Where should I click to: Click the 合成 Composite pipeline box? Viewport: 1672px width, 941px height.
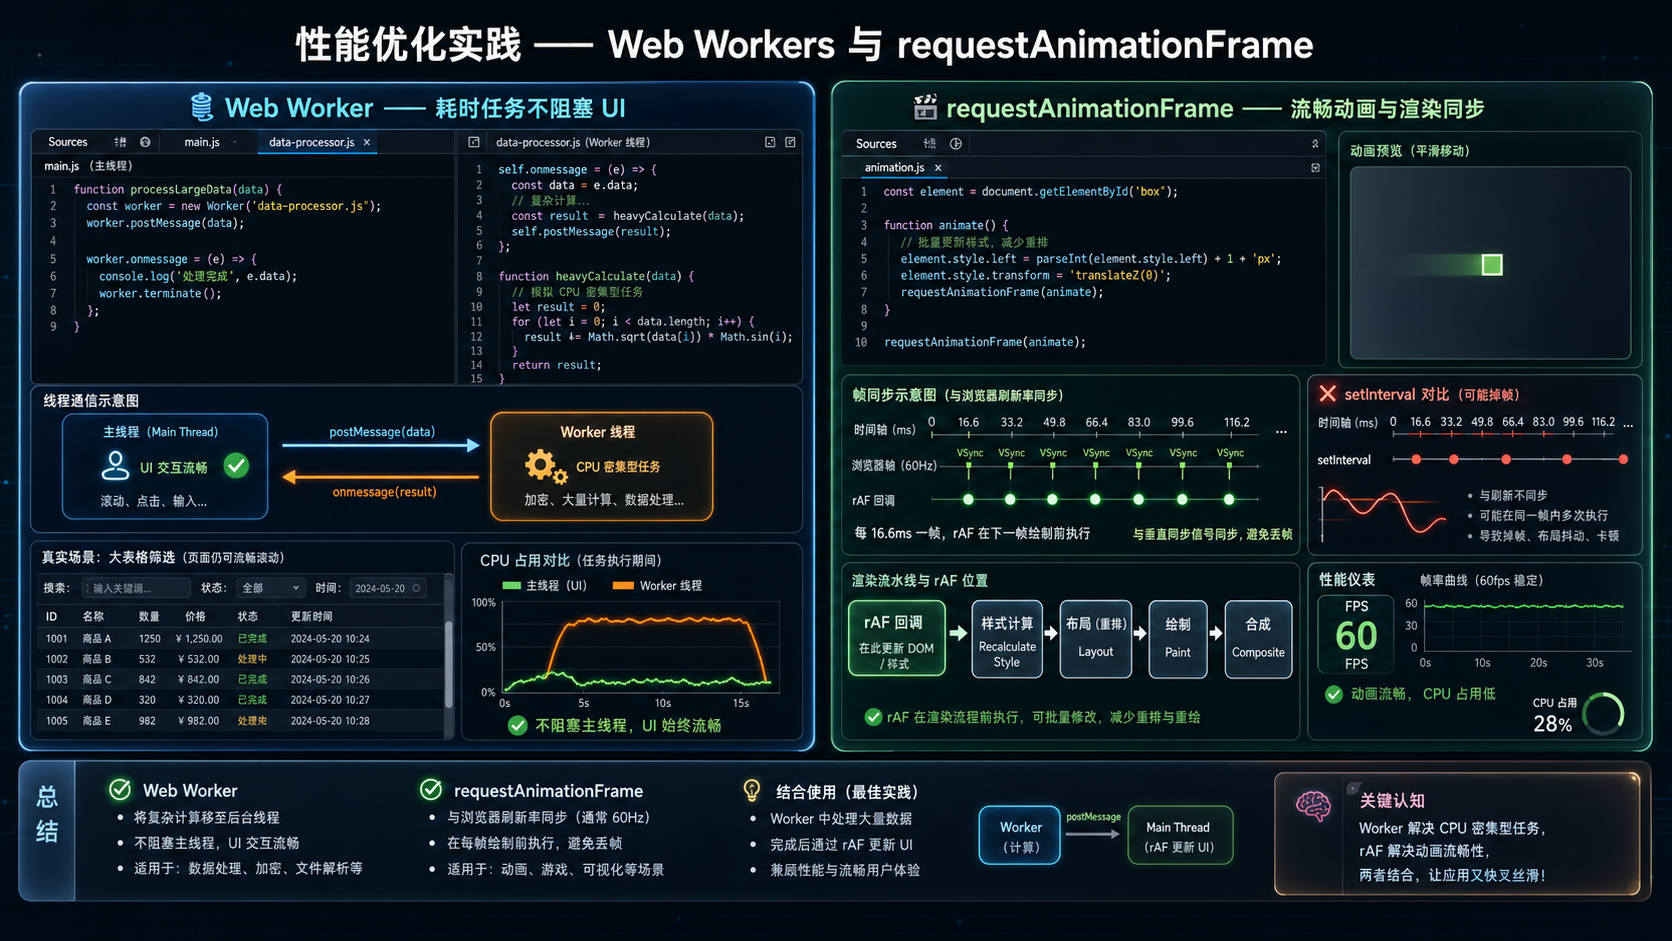click(1258, 639)
